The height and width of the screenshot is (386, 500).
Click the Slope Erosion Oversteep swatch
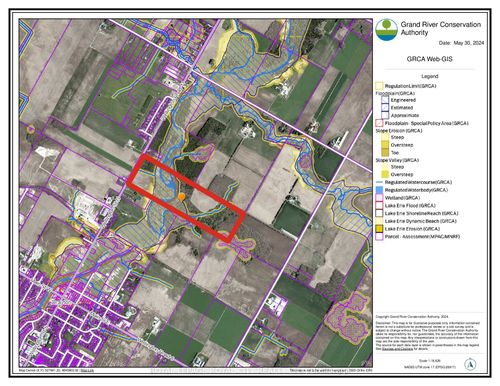[385, 145]
